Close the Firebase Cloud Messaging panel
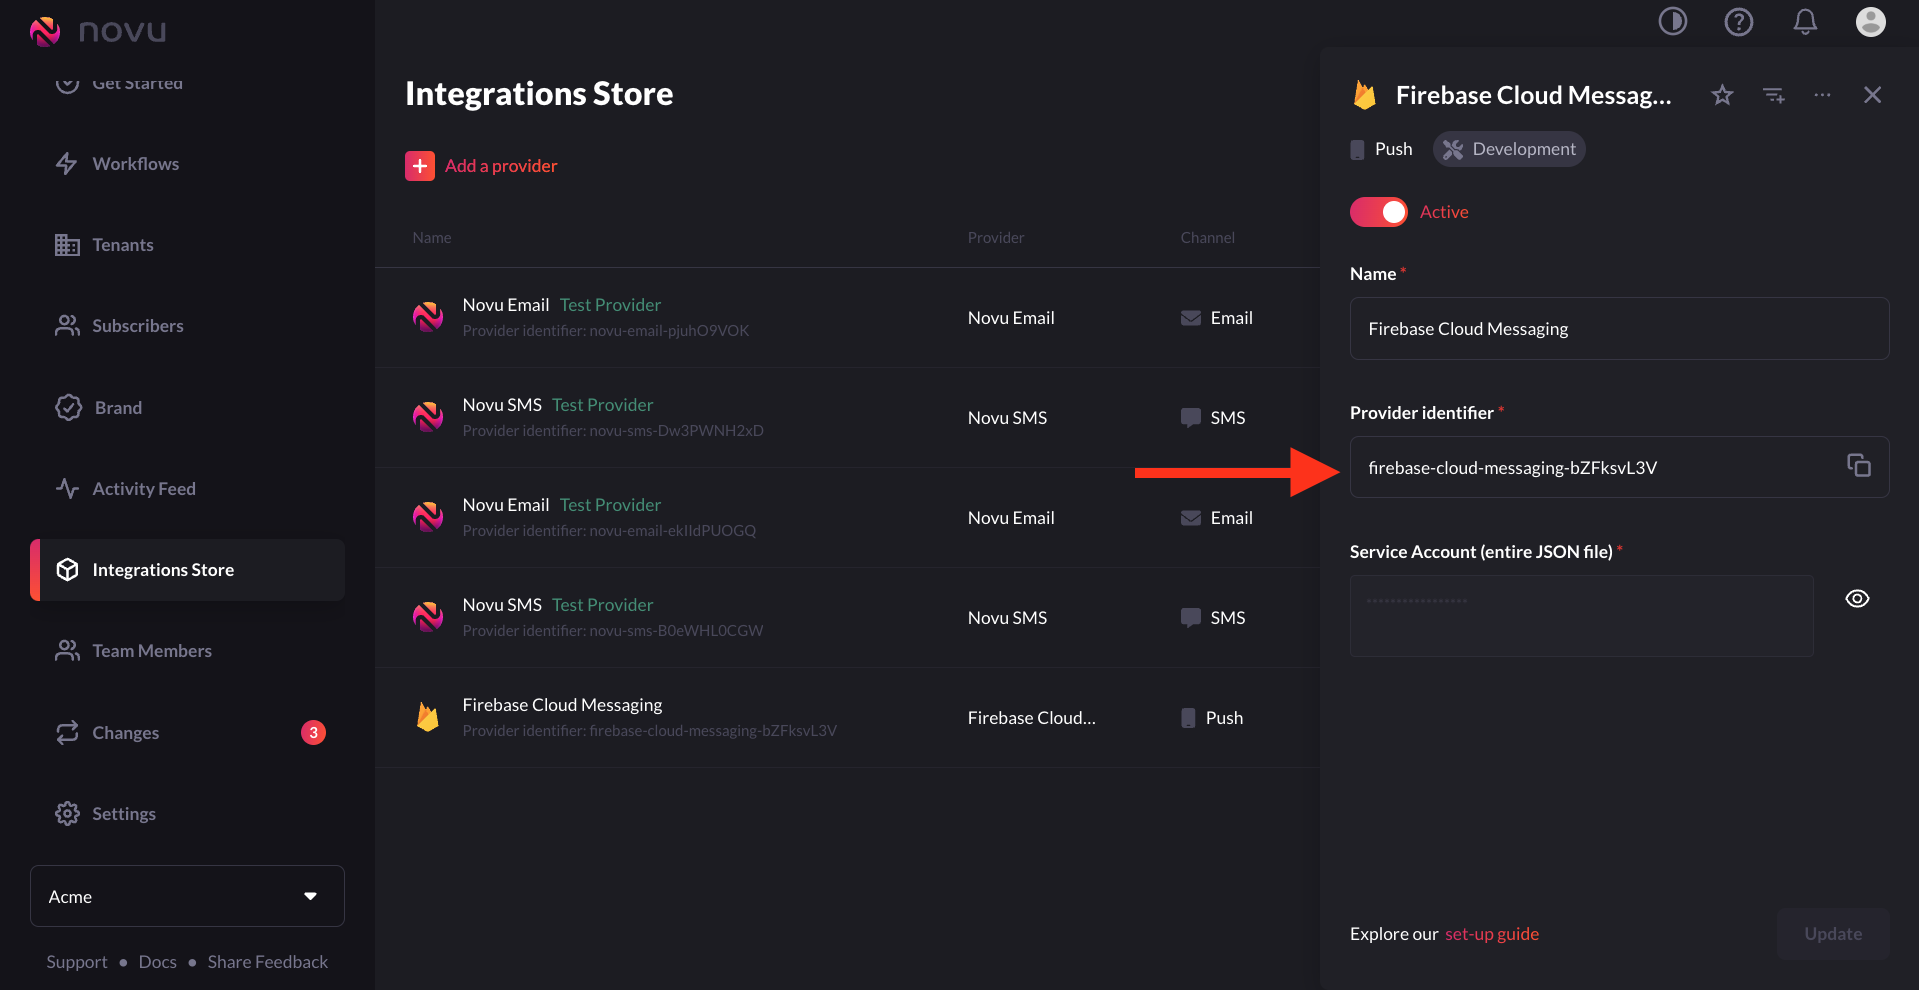 click(x=1873, y=95)
